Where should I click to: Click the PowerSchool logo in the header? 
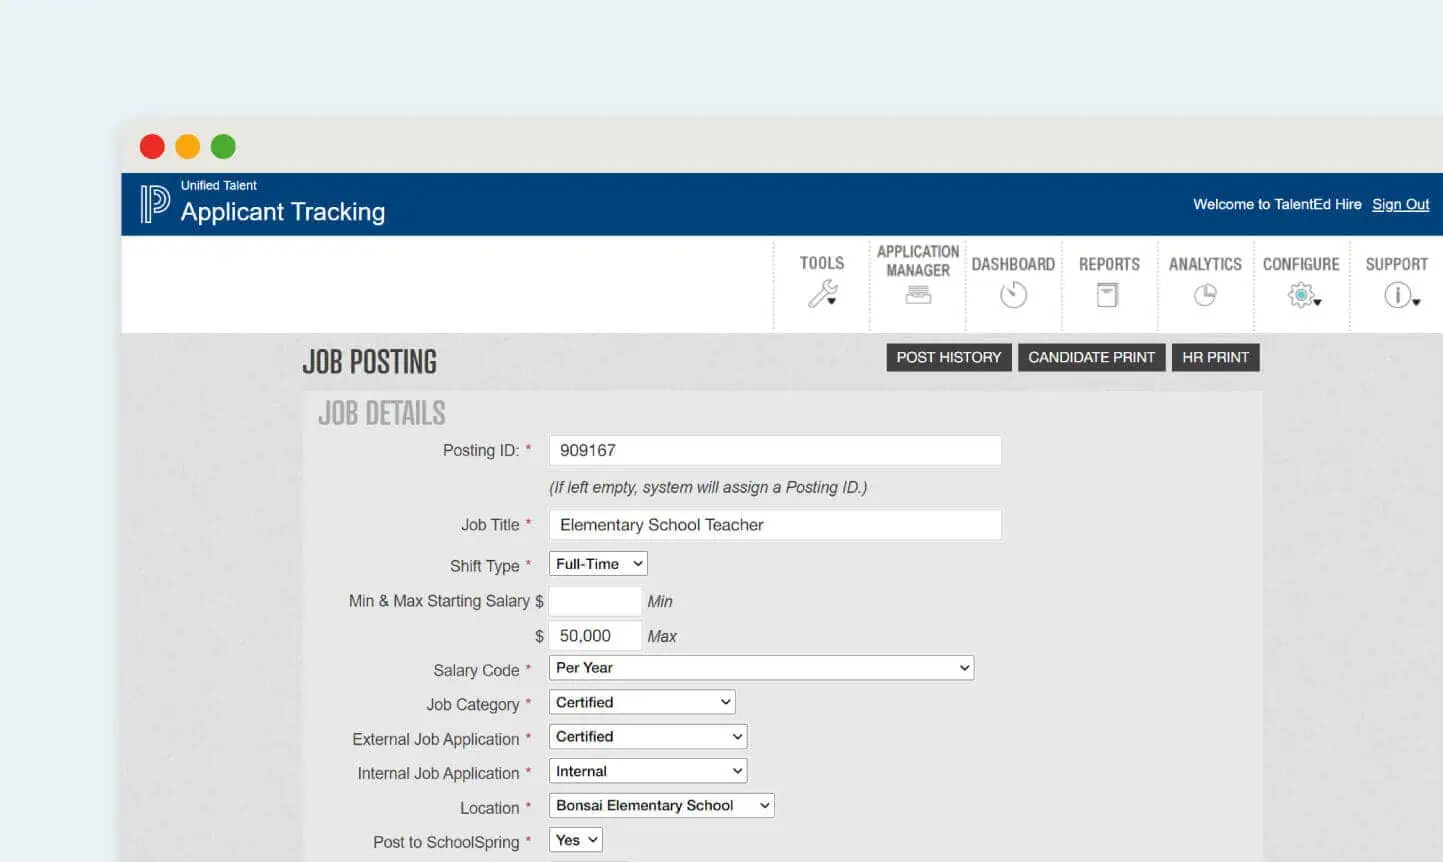[x=152, y=202]
